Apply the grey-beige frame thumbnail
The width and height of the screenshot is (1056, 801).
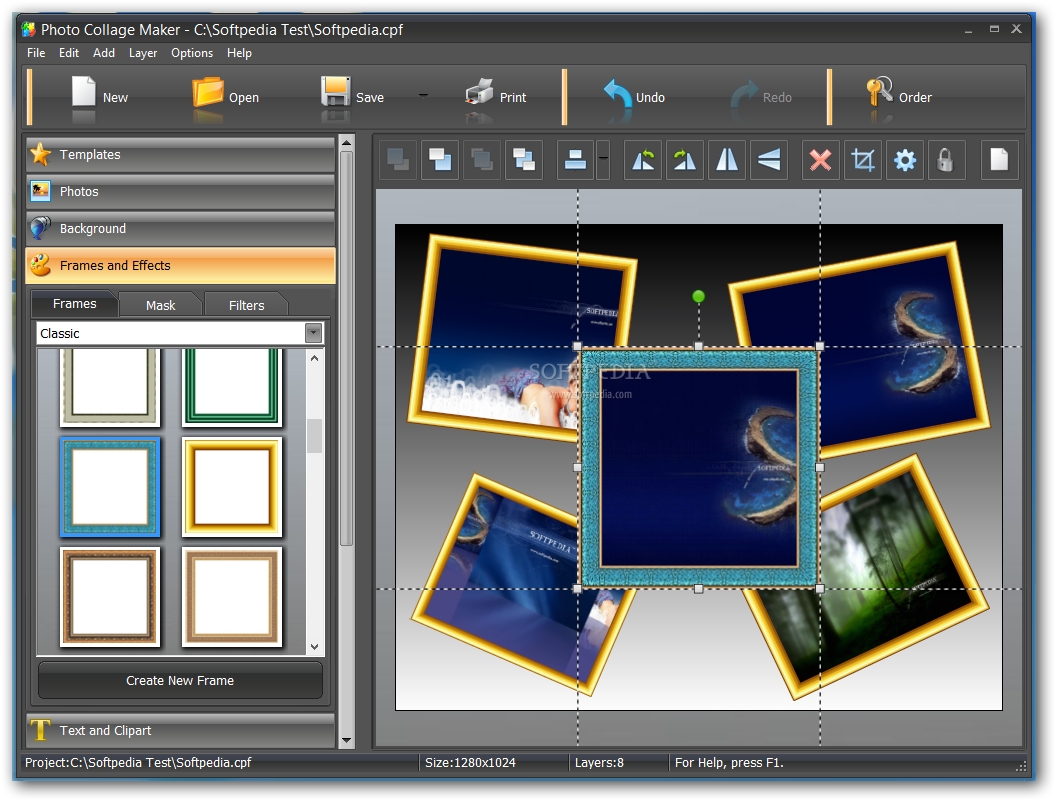click(110, 387)
